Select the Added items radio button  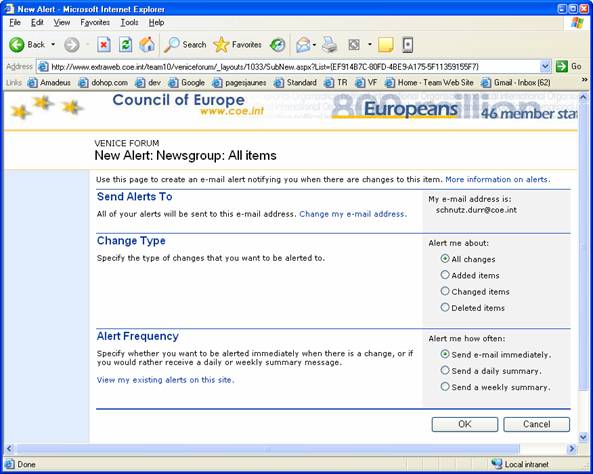(445, 275)
